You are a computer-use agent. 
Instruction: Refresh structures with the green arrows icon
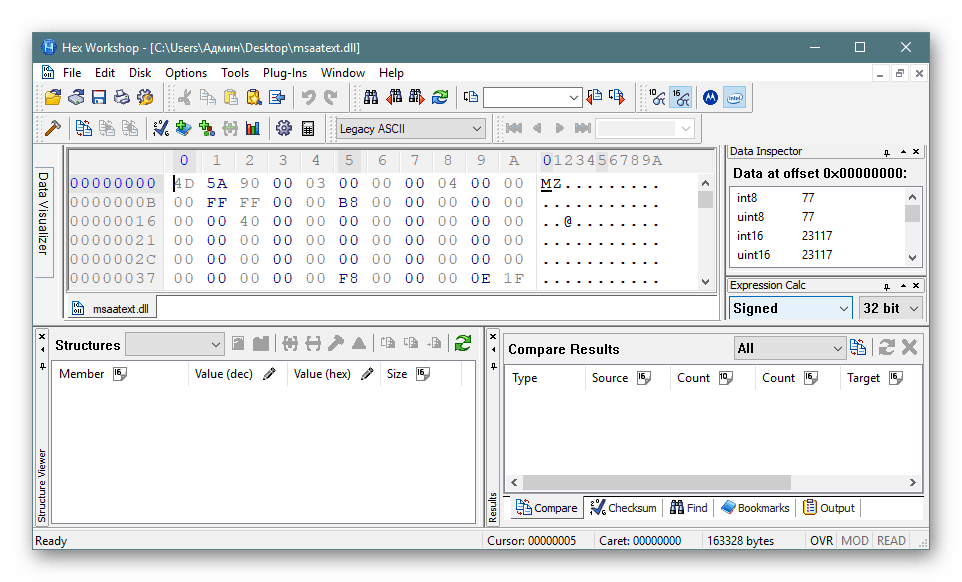(463, 343)
